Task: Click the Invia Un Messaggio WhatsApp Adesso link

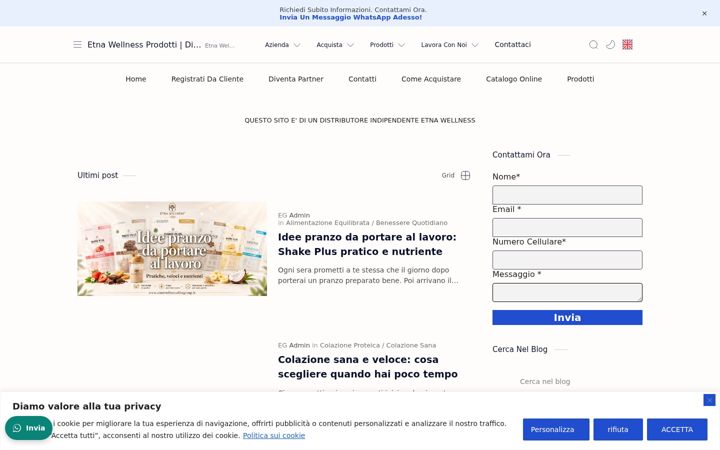Action: [350, 17]
